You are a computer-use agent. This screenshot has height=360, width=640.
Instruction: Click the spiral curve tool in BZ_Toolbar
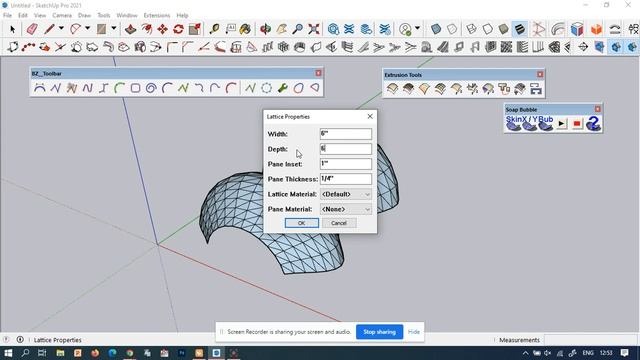pos(151,88)
